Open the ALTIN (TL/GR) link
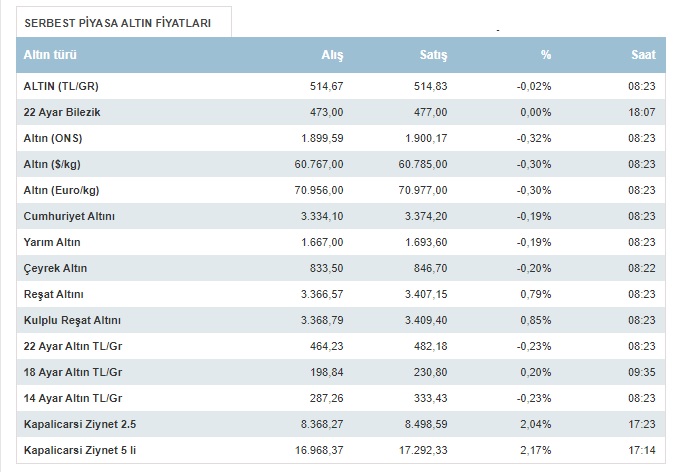Screen dimensions: 679x472 tap(62, 86)
